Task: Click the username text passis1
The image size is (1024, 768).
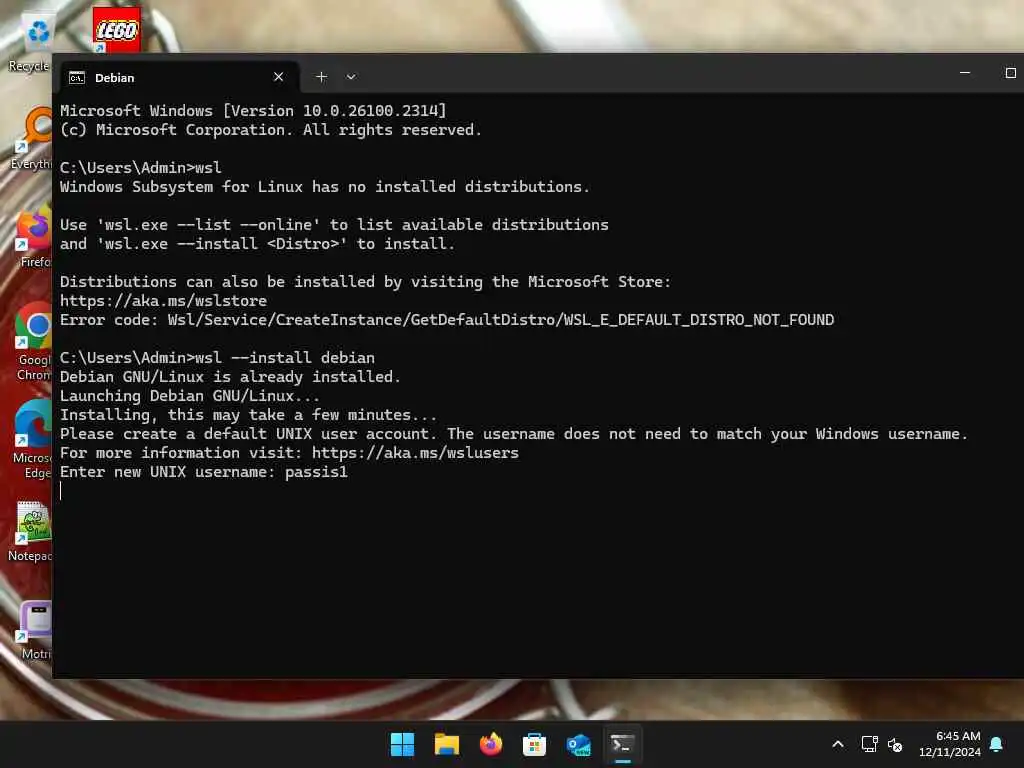Action: coord(316,472)
